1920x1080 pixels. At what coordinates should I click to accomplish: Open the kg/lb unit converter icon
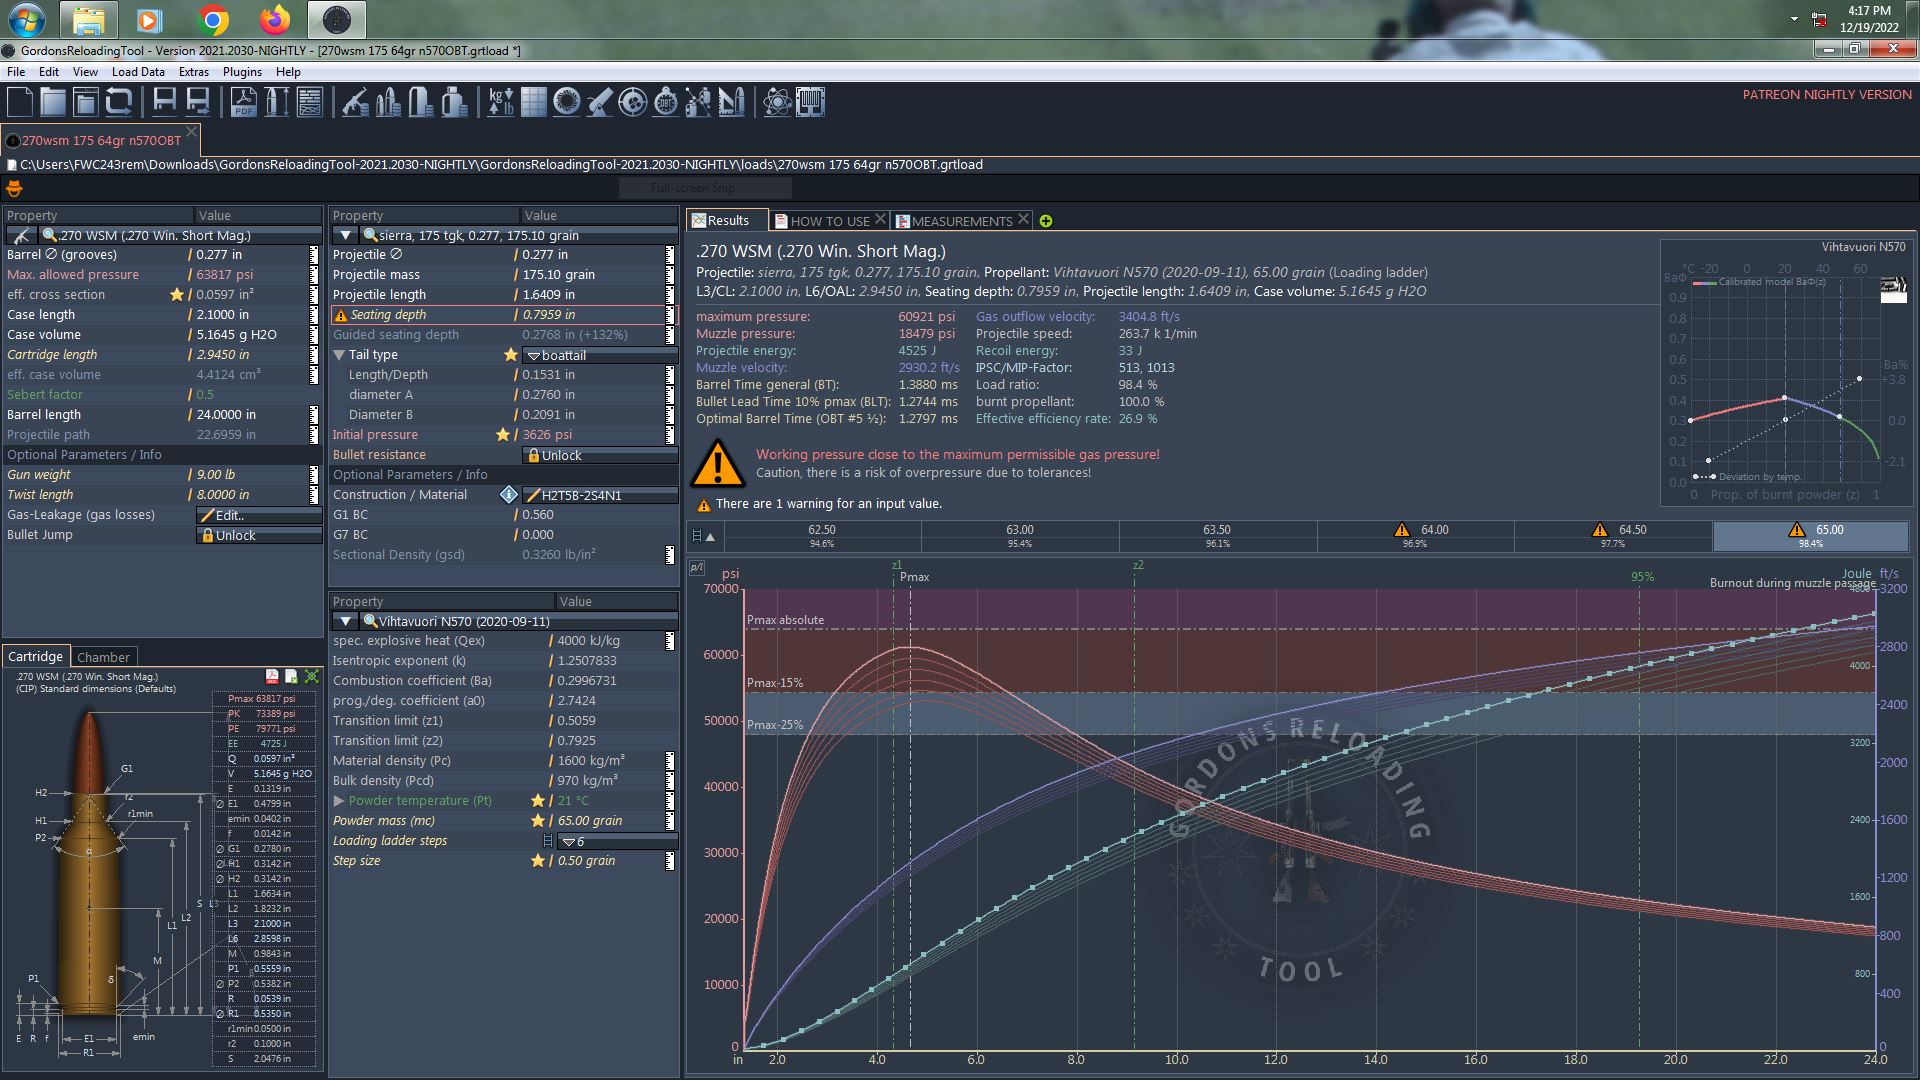[501, 102]
